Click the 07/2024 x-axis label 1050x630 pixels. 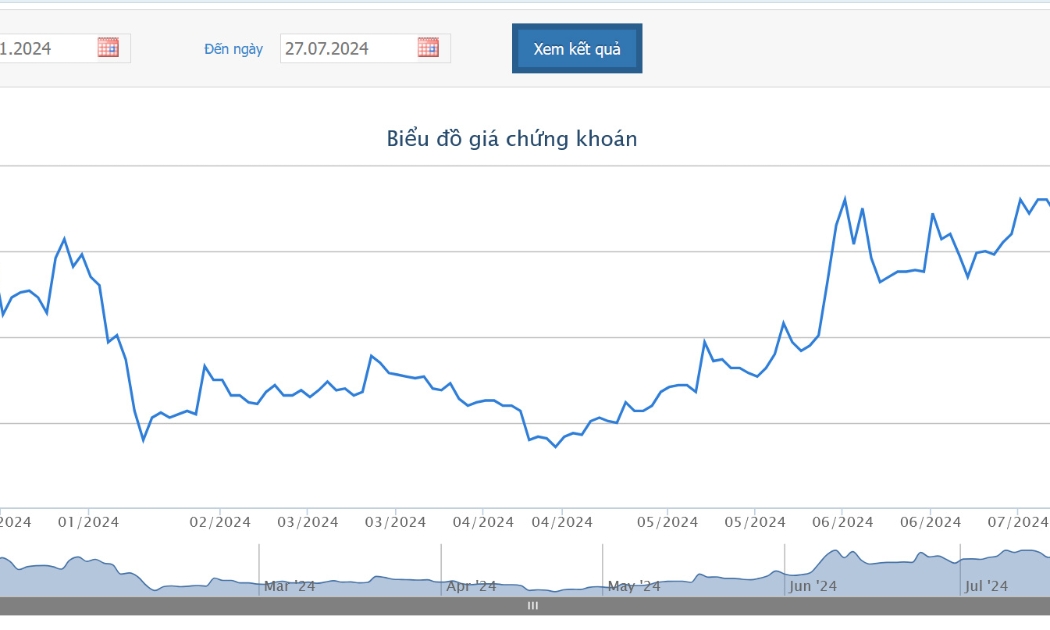(x=1018, y=522)
